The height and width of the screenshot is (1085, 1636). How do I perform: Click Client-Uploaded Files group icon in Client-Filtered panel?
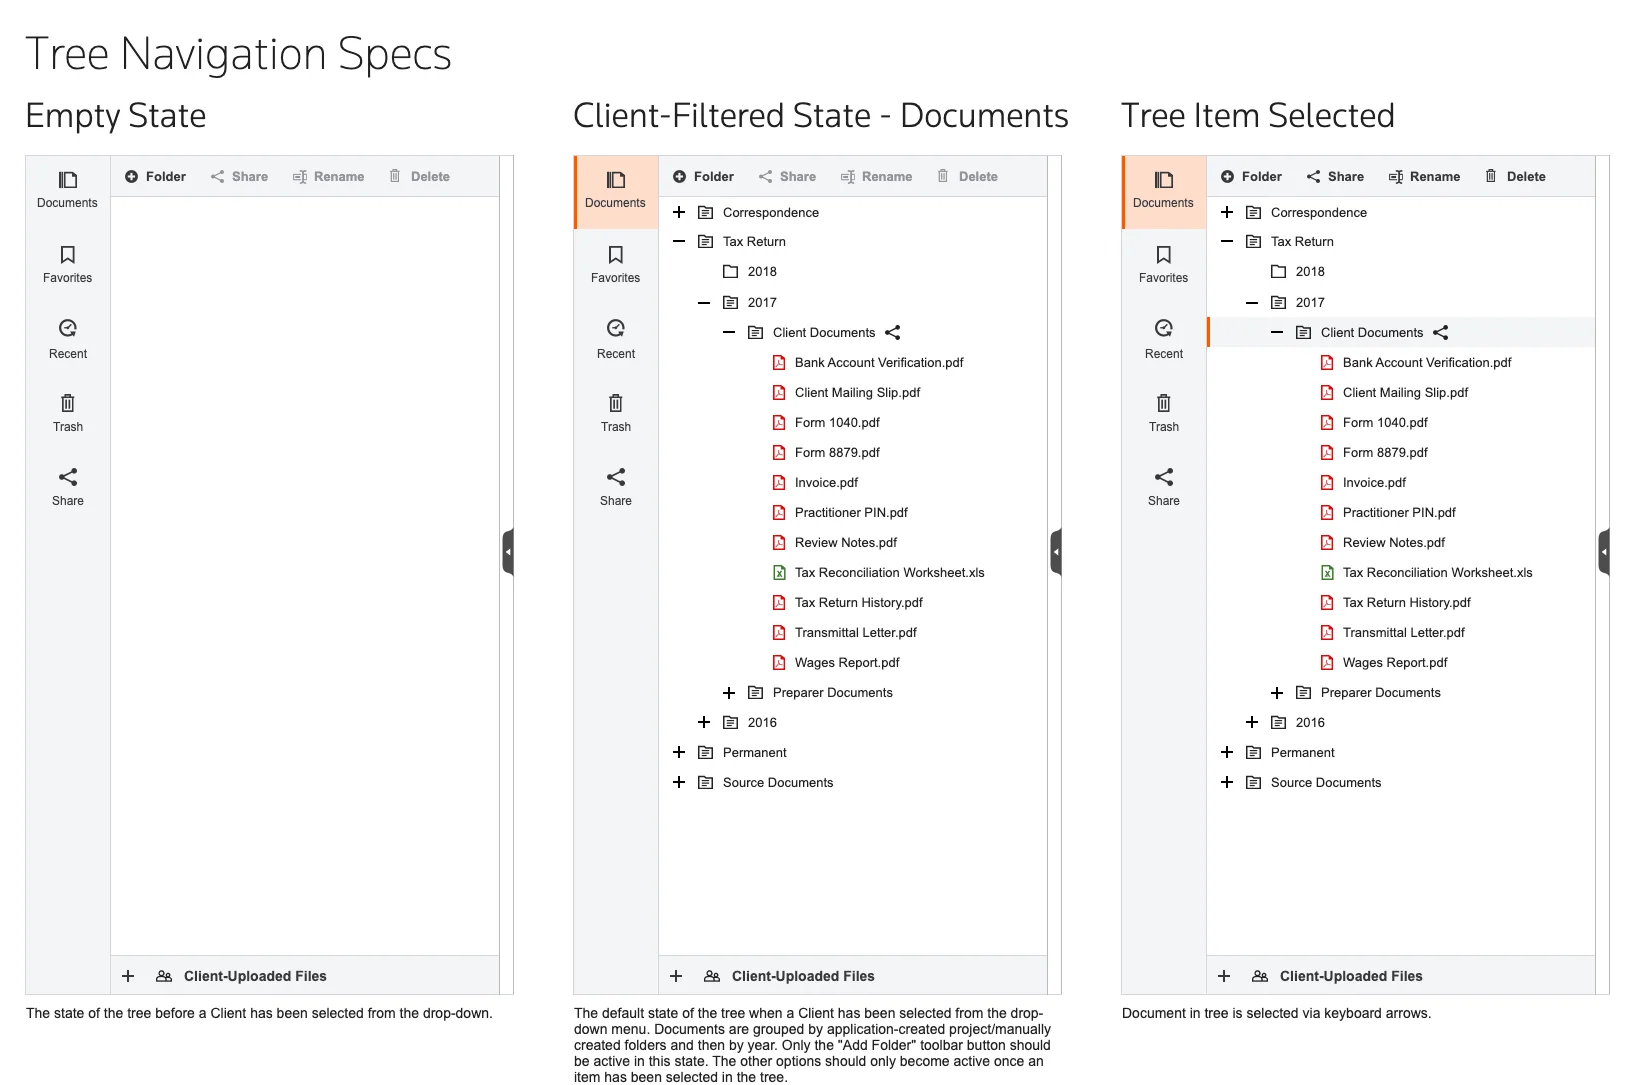click(712, 976)
